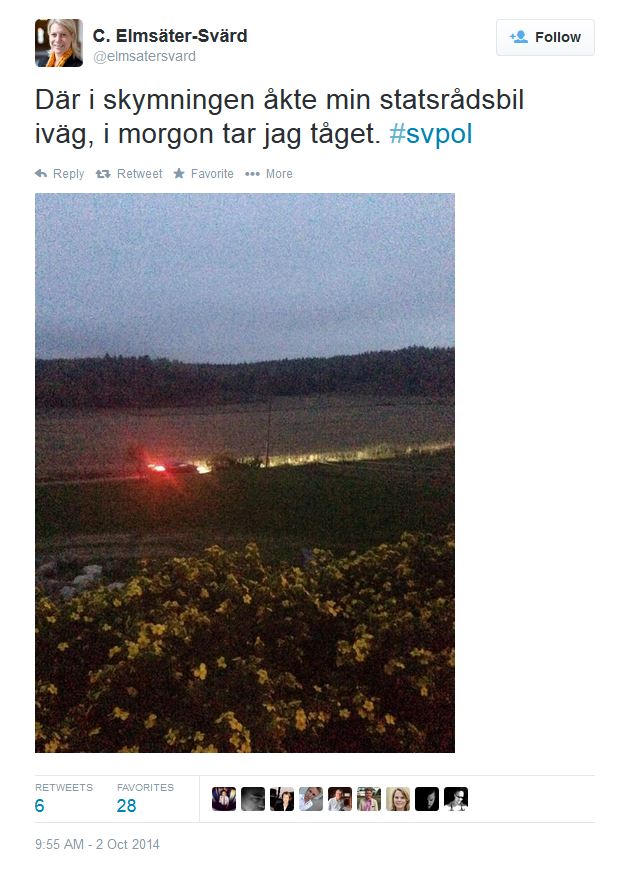Select the fourth avatar, man in white shirt
The width and height of the screenshot is (628, 880).
point(311,799)
